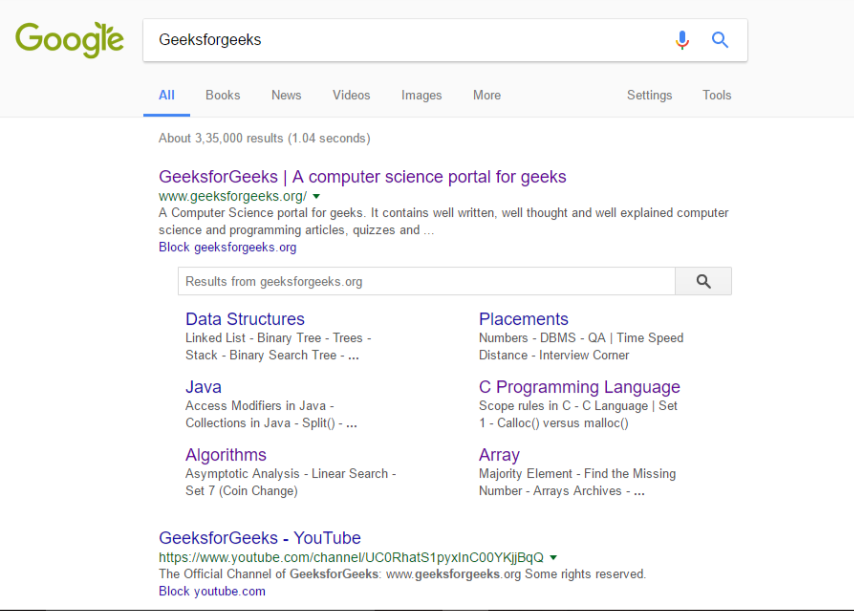Open C Programming Language sitelink
This screenshot has height=611, width=854.
[580, 387]
